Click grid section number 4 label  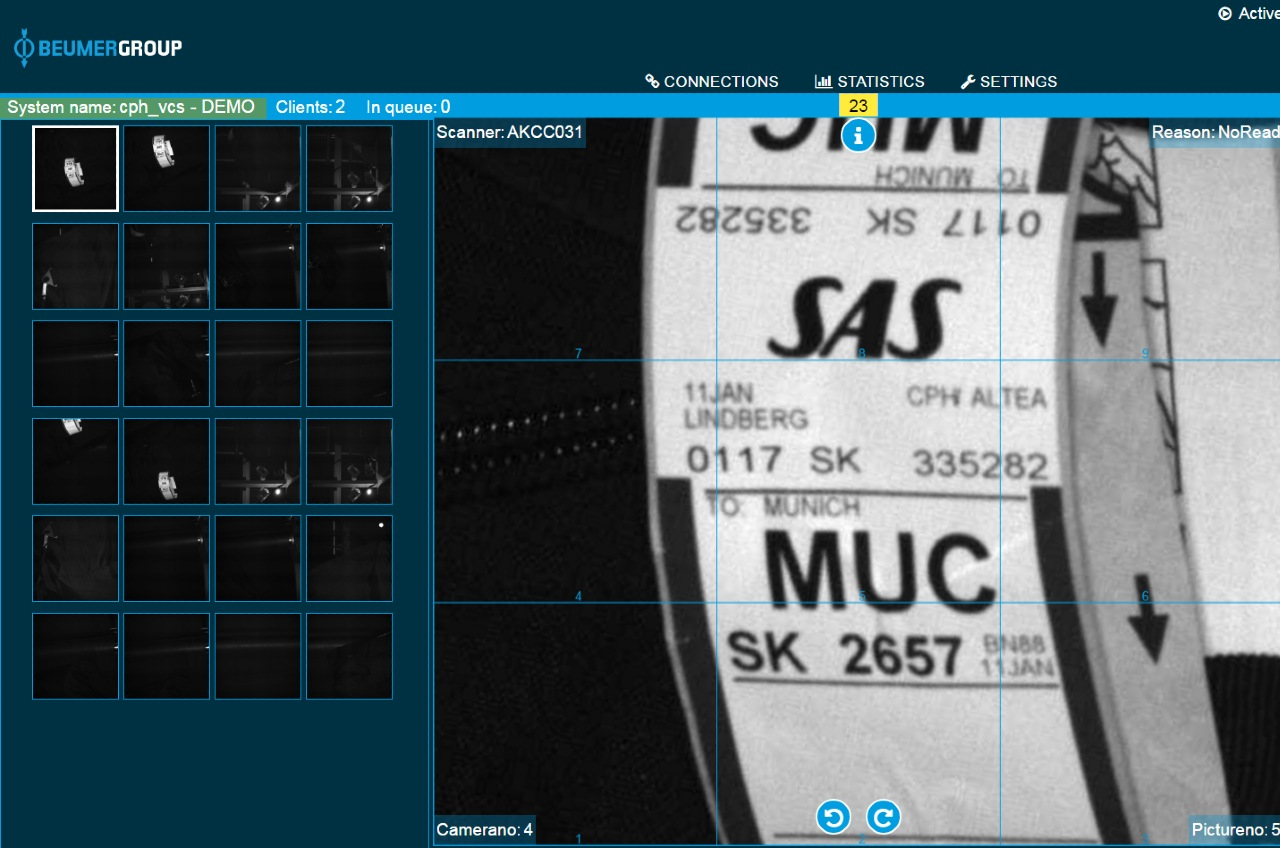click(578, 597)
